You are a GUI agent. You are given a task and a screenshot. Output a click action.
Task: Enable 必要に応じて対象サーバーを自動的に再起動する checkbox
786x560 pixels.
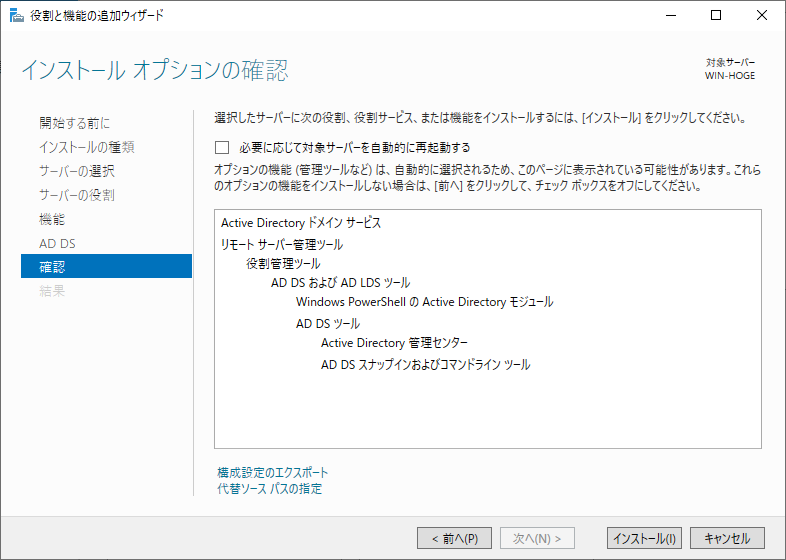(x=222, y=147)
